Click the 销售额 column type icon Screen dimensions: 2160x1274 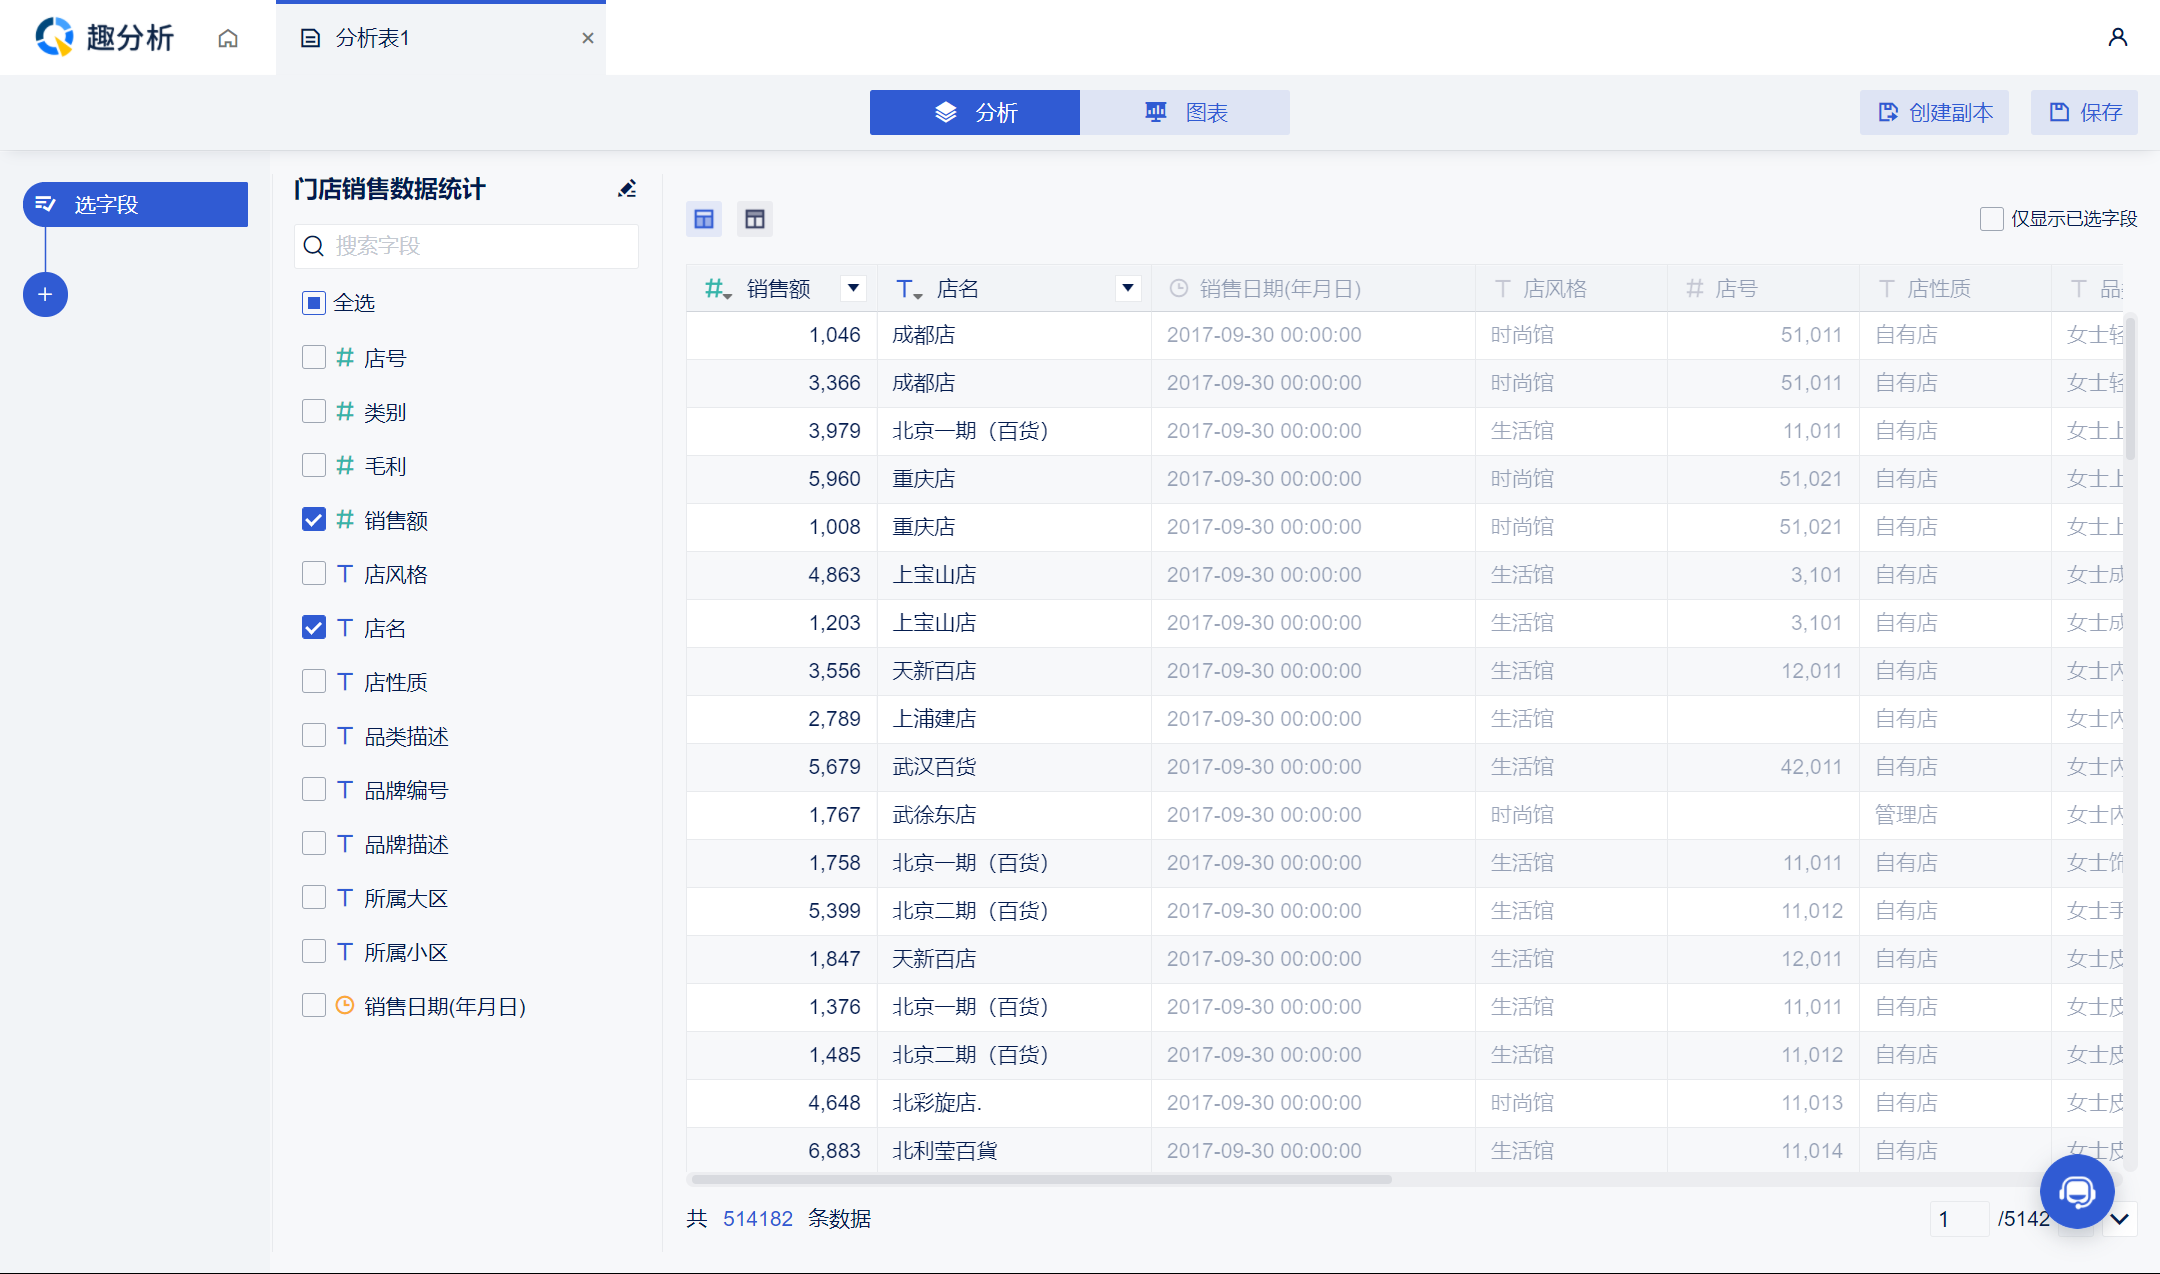(x=717, y=289)
